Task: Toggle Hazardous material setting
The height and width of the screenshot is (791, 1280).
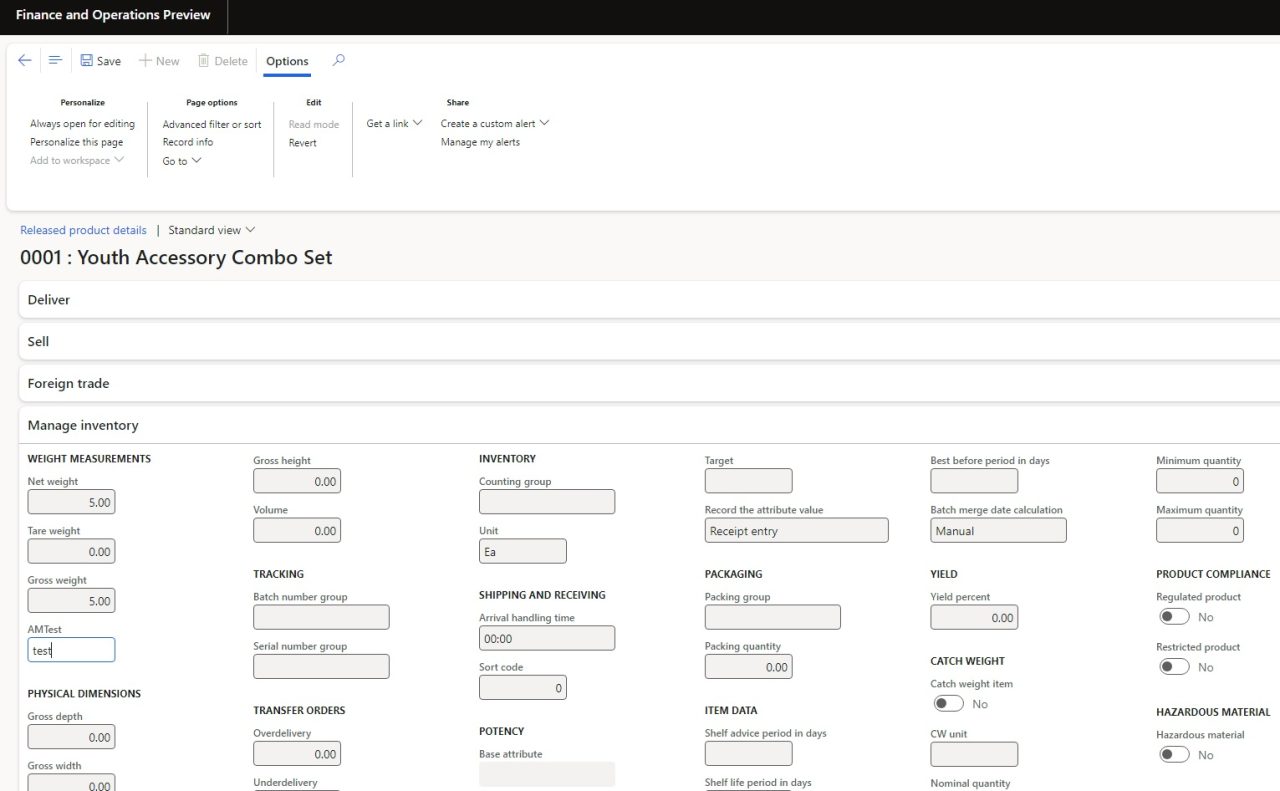Action: coord(1174,754)
